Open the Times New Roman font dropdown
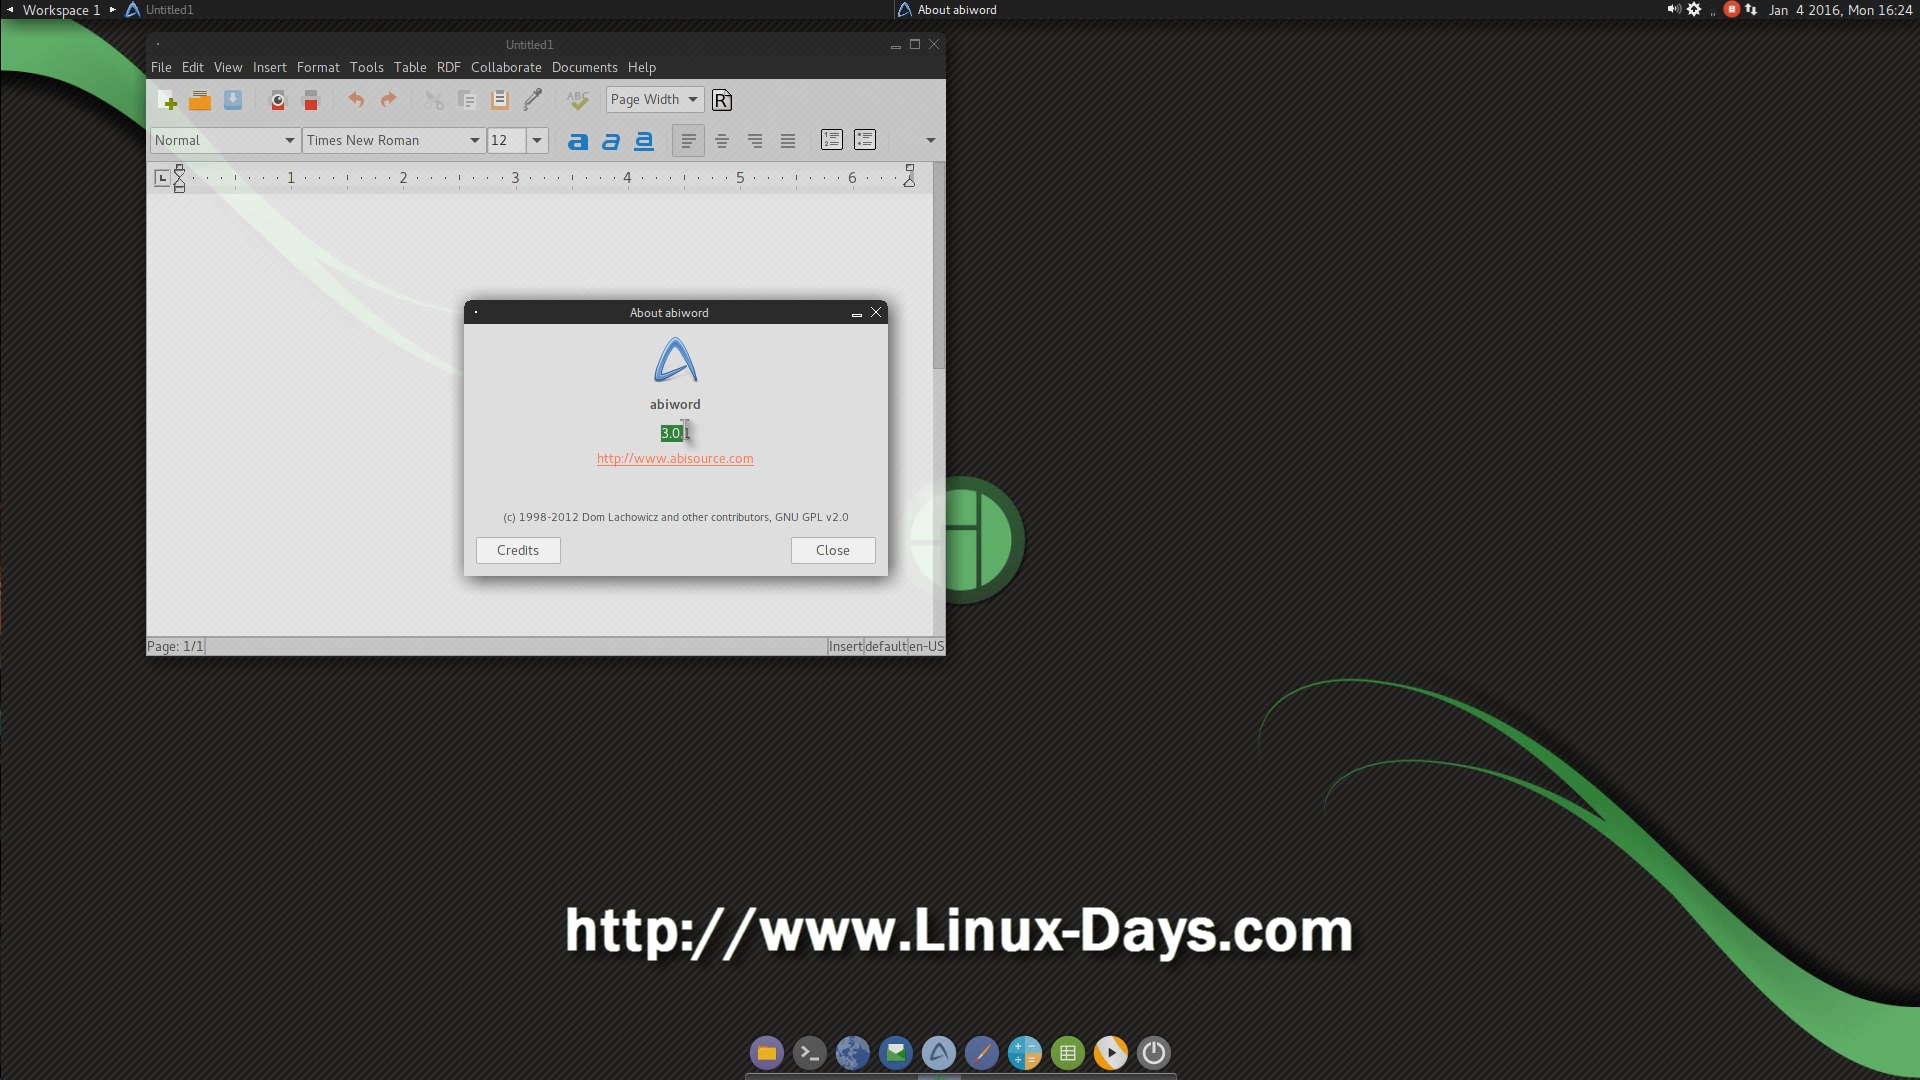 point(394,140)
